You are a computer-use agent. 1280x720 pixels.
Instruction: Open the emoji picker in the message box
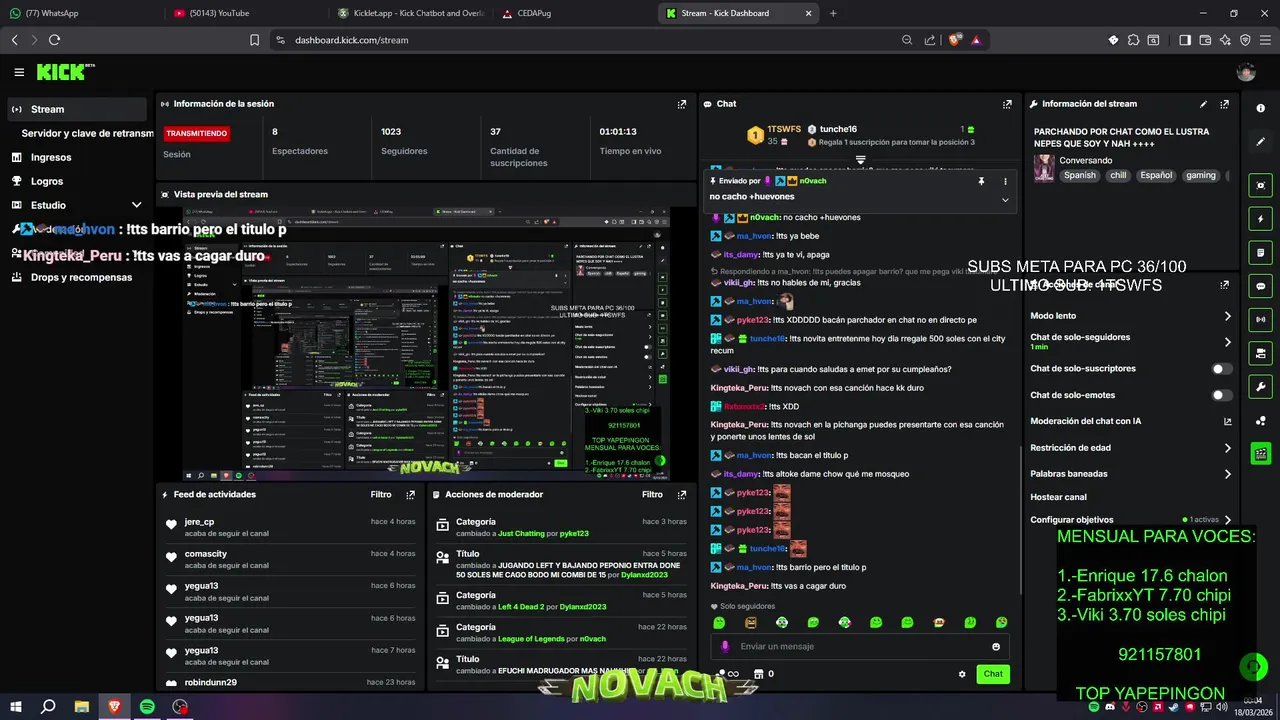(996, 647)
